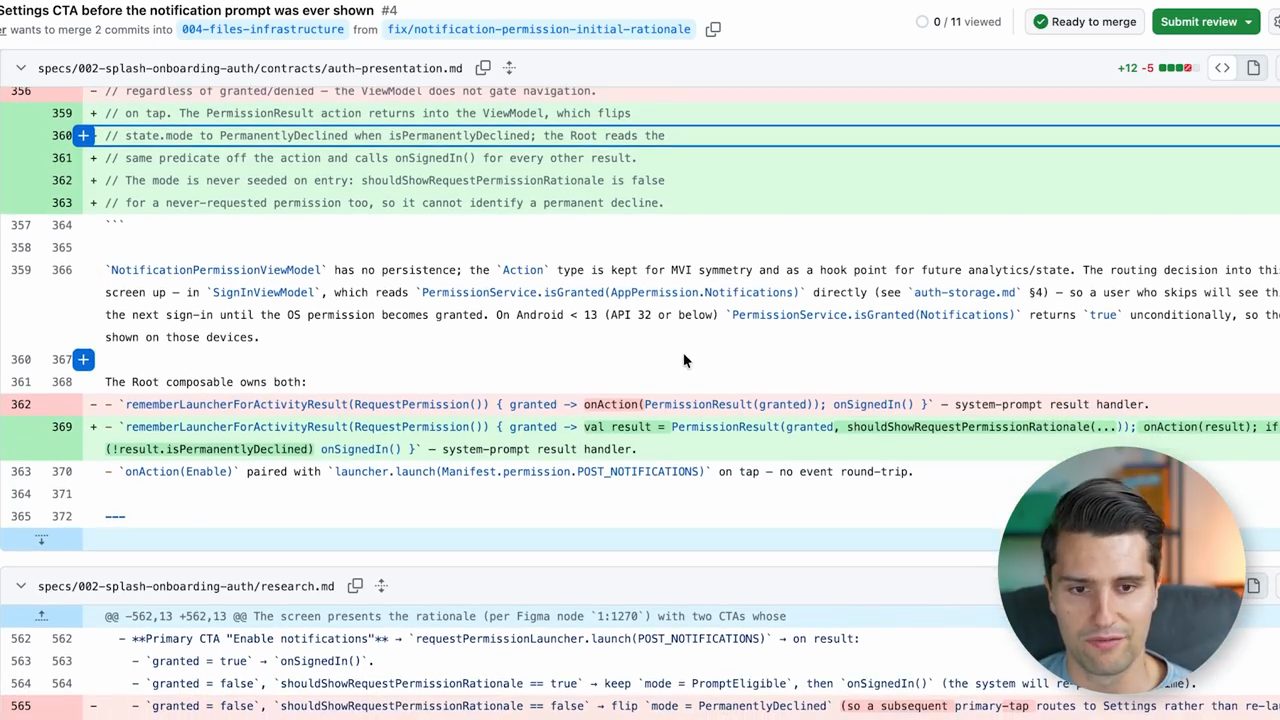
Task: Click text 'The Root composable owns both:'
Action: tap(205, 382)
